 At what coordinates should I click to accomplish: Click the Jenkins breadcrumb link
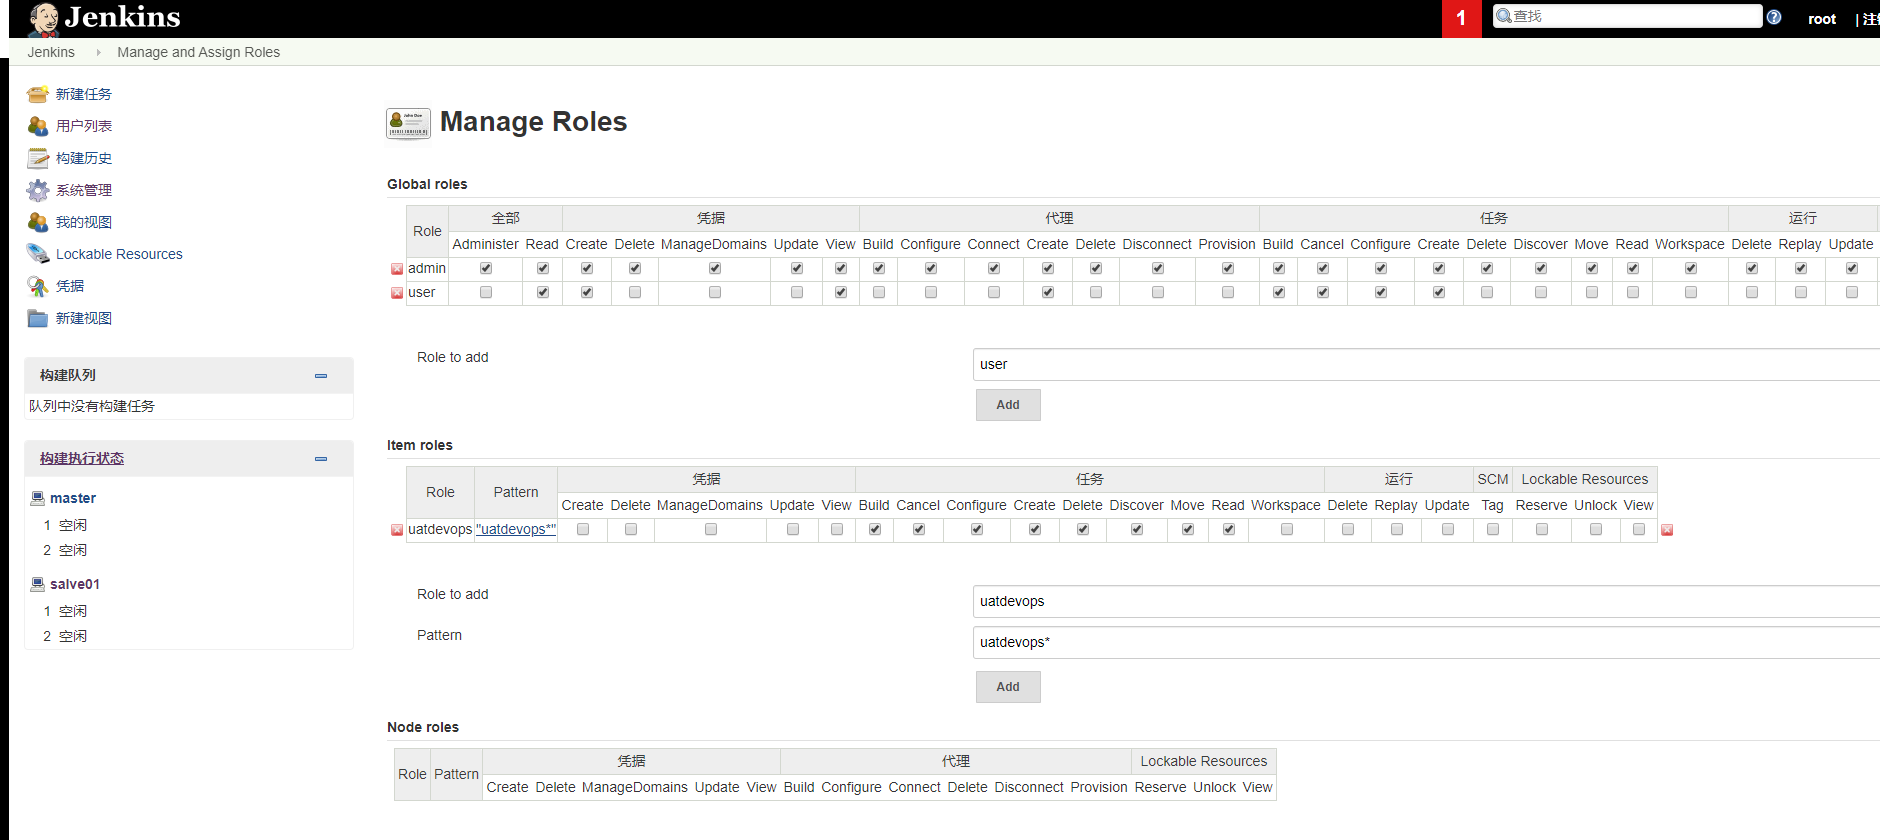pyautogui.click(x=51, y=52)
